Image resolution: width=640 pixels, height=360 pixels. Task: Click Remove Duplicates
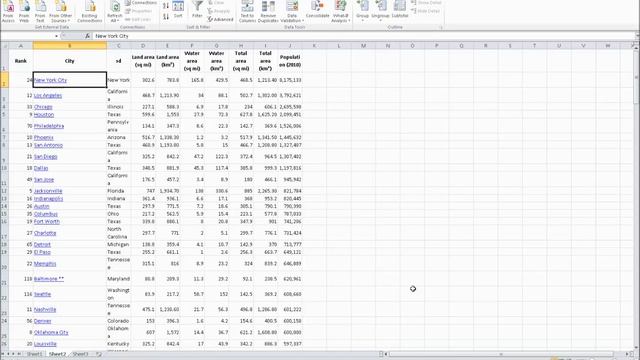click(268, 11)
